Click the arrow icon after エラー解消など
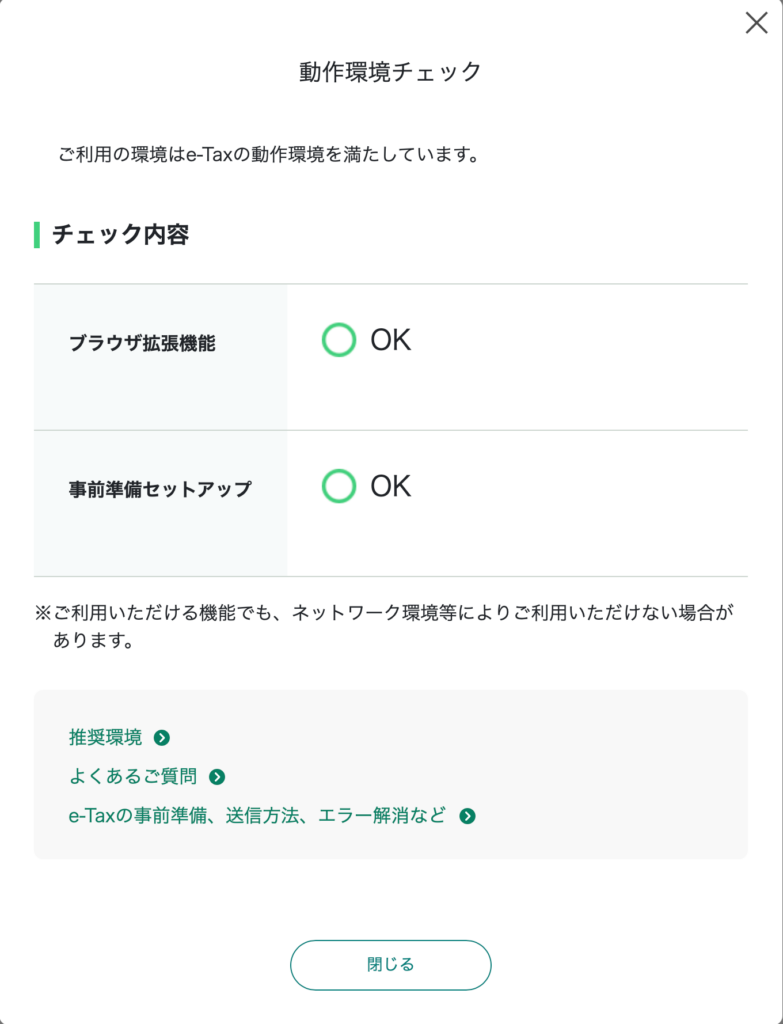This screenshot has width=783, height=1024. tap(467, 816)
